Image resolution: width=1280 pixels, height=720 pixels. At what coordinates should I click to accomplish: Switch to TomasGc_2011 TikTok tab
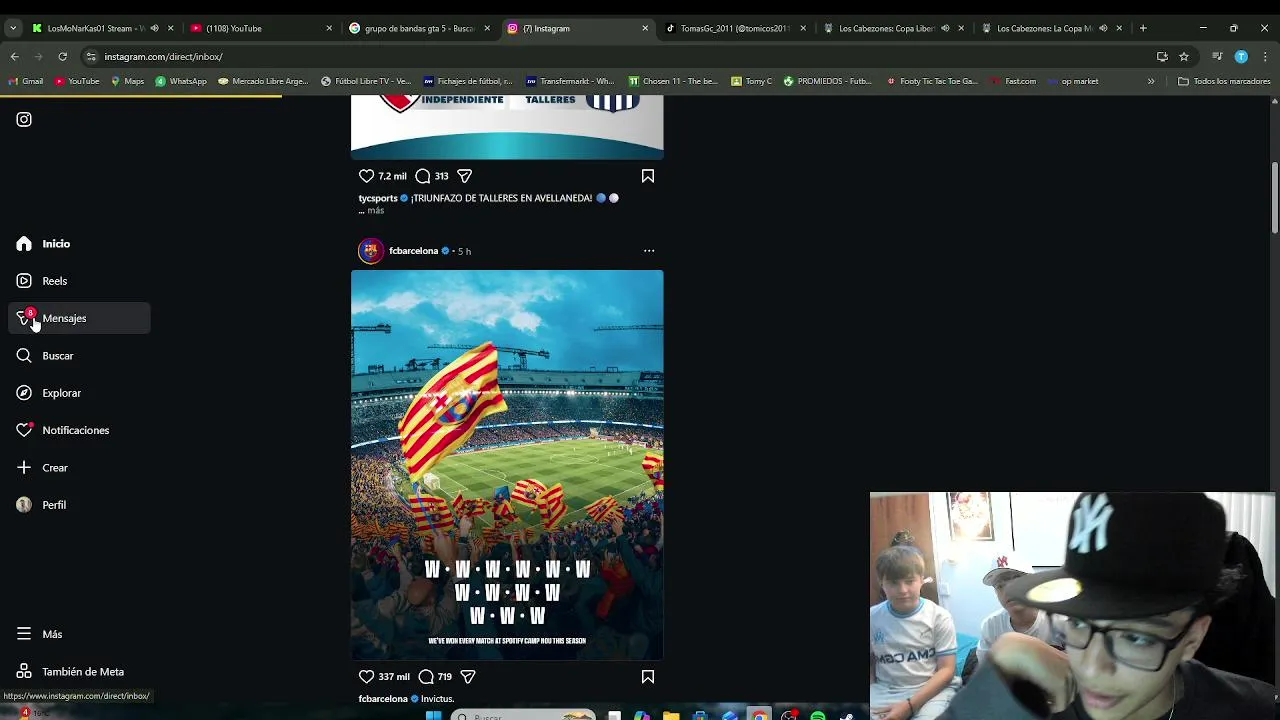pos(735,28)
